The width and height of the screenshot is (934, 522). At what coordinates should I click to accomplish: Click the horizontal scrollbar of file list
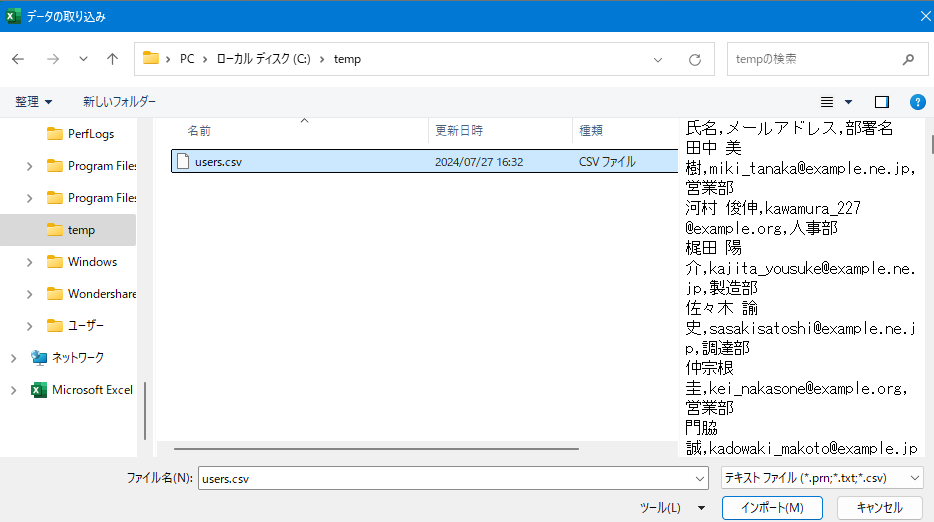376,449
